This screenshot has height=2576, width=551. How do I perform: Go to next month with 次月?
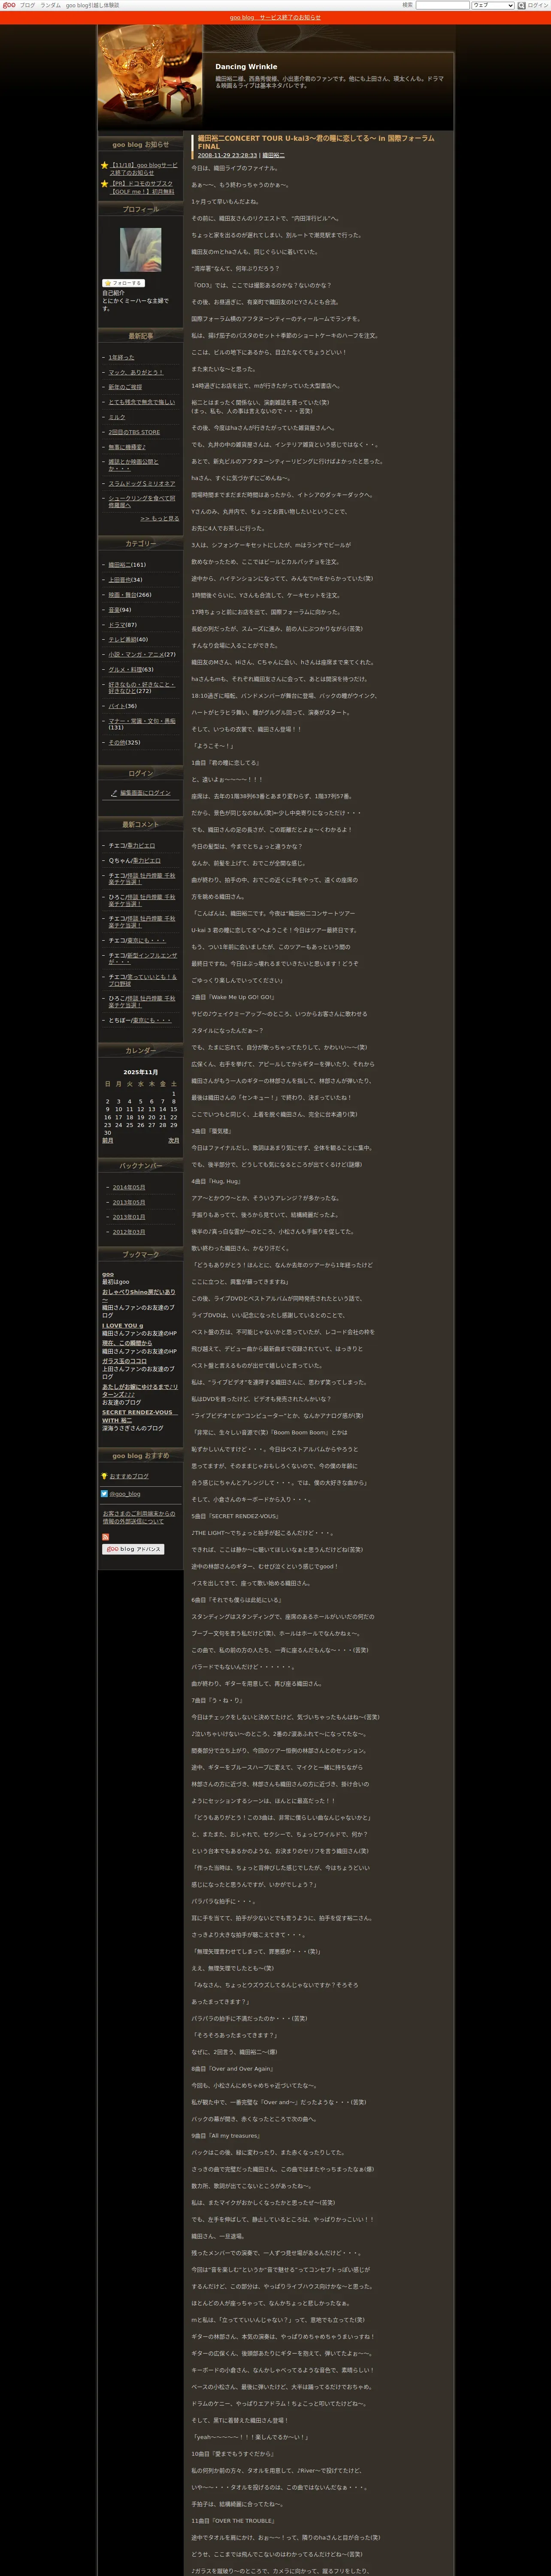(173, 1141)
